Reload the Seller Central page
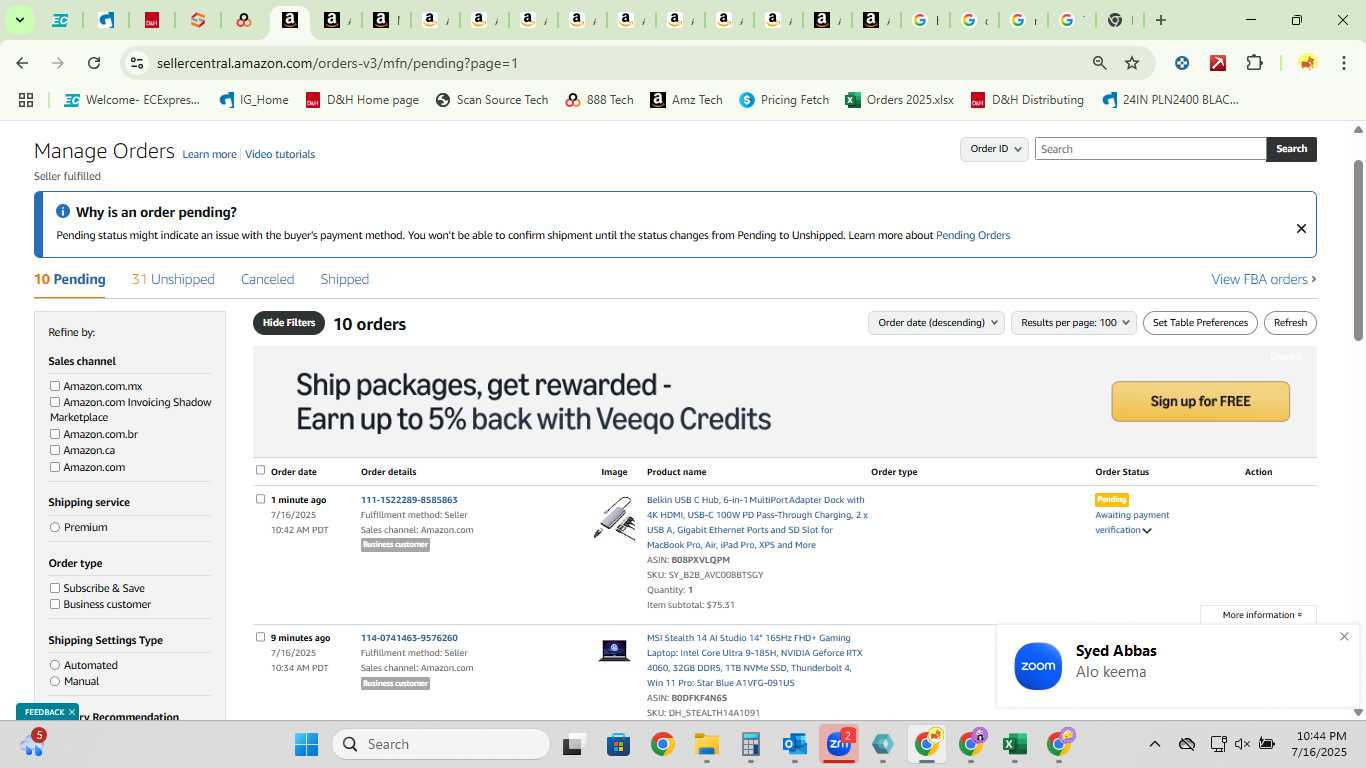 pos(94,63)
